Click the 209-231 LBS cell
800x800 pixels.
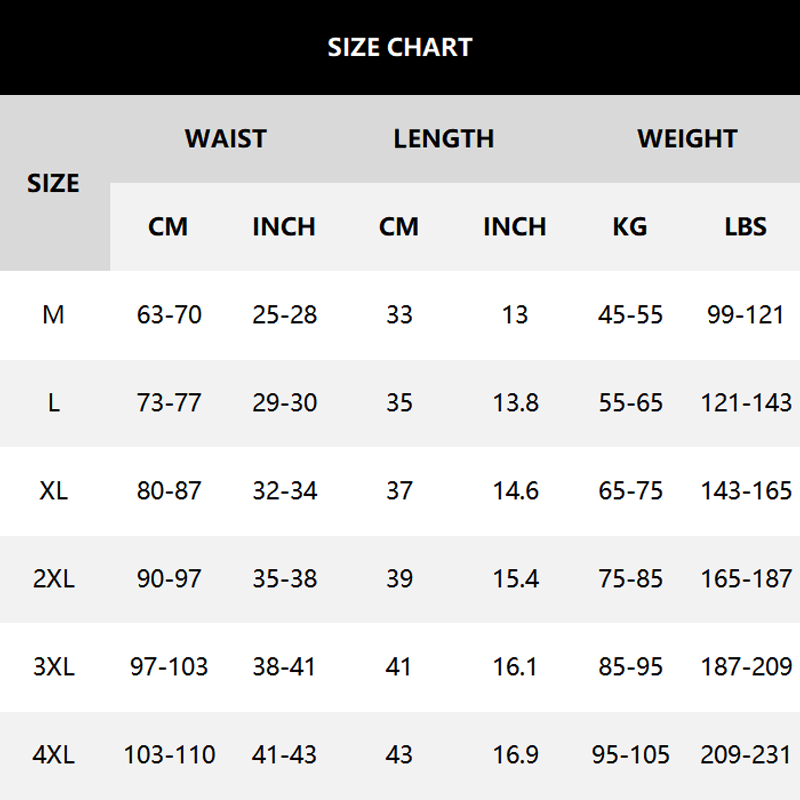pyautogui.click(x=746, y=755)
